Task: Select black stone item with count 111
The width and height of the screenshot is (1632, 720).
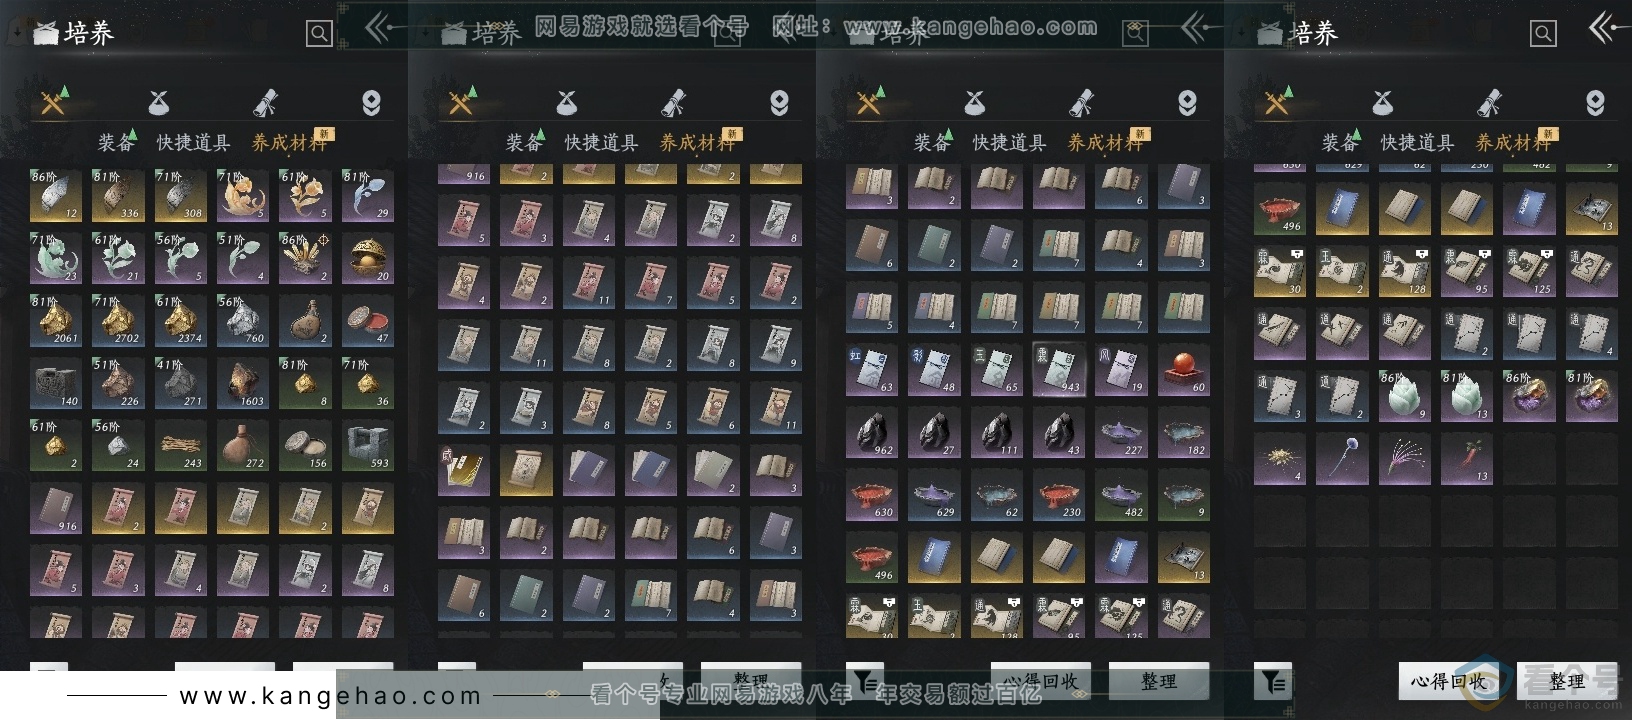Action: (x=996, y=432)
